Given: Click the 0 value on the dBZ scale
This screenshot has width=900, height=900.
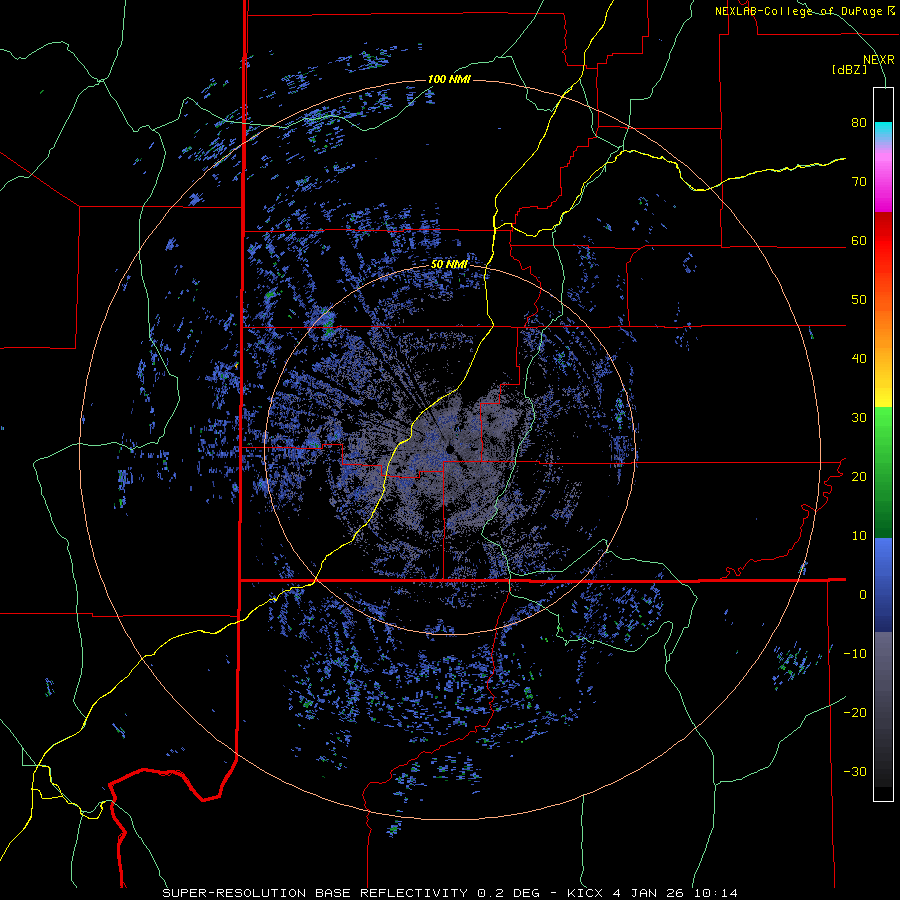Looking at the screenshot, I should tap(863, 595).
